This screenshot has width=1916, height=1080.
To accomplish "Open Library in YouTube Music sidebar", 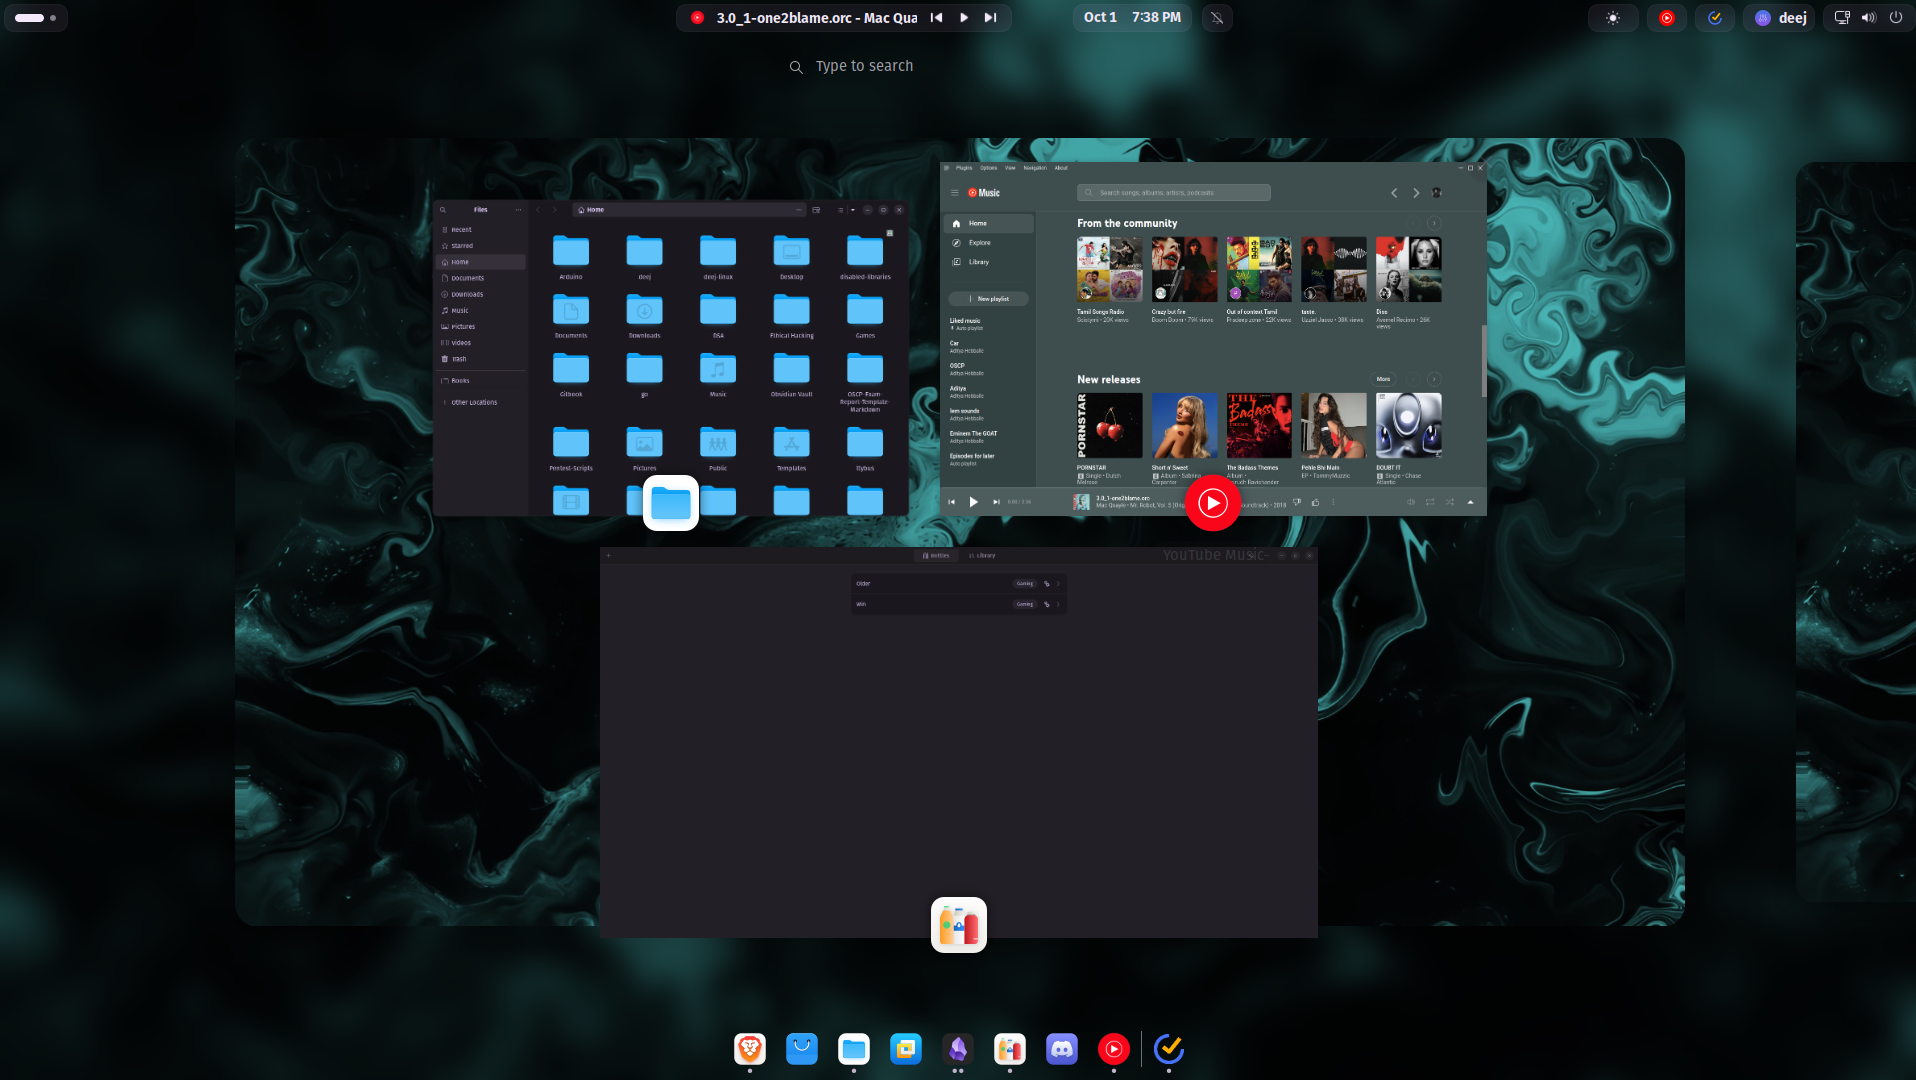I will click(x=989, y=262).
